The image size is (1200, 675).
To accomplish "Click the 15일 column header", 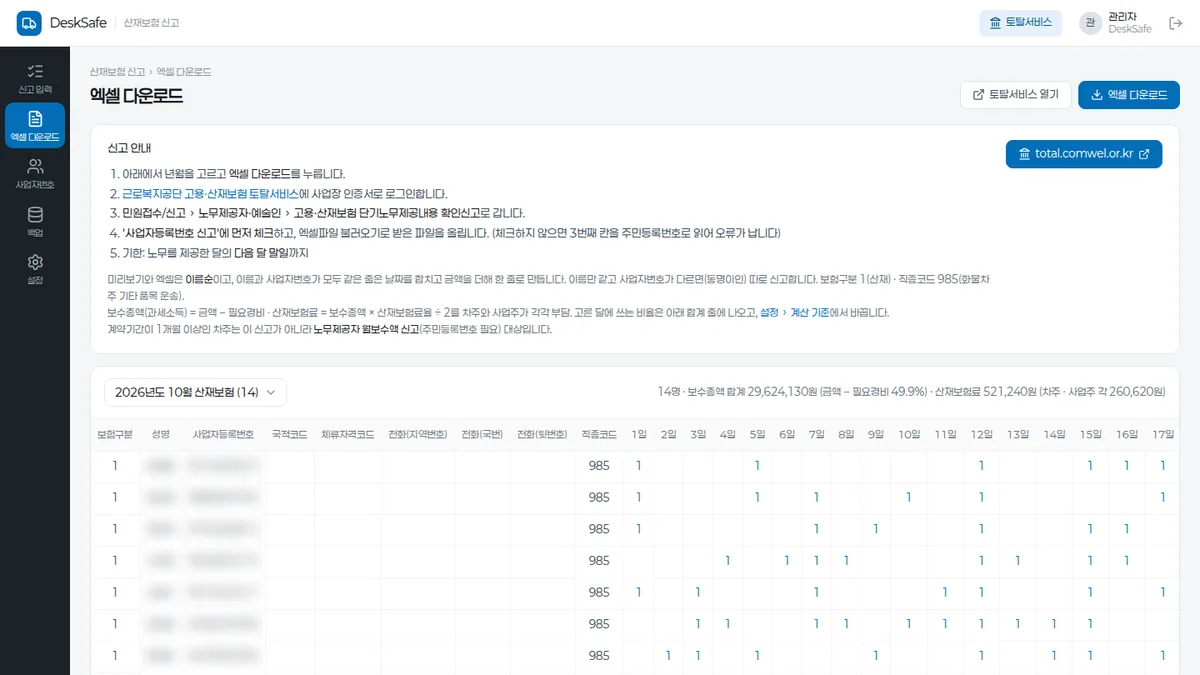I will pyautogui.click(x=1090, y=434).
